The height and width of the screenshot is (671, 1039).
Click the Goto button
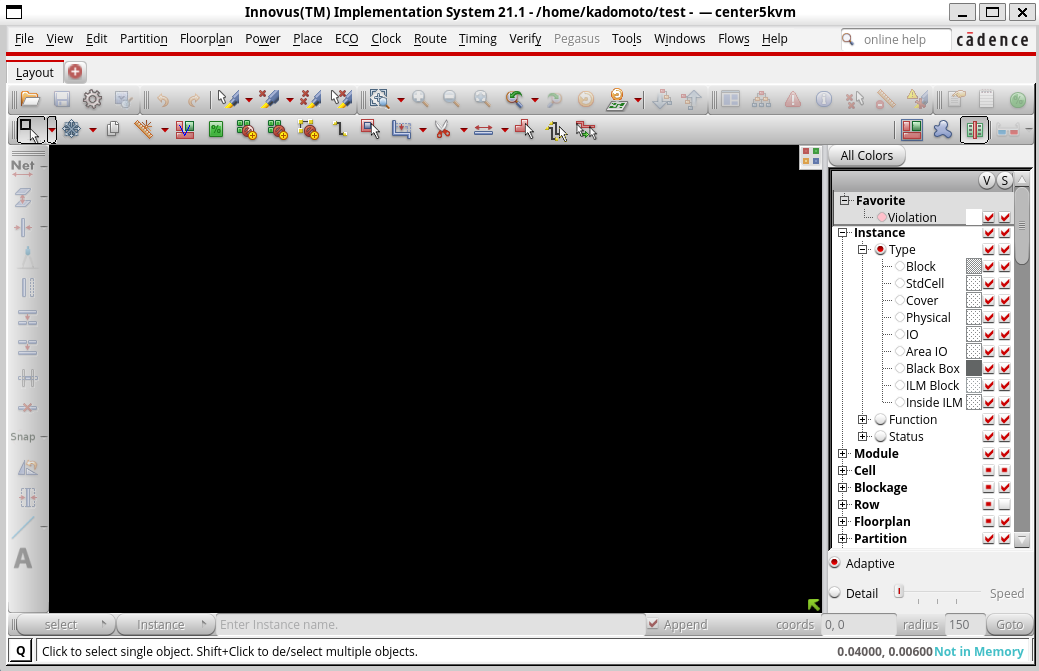[x=1009, y=624]
